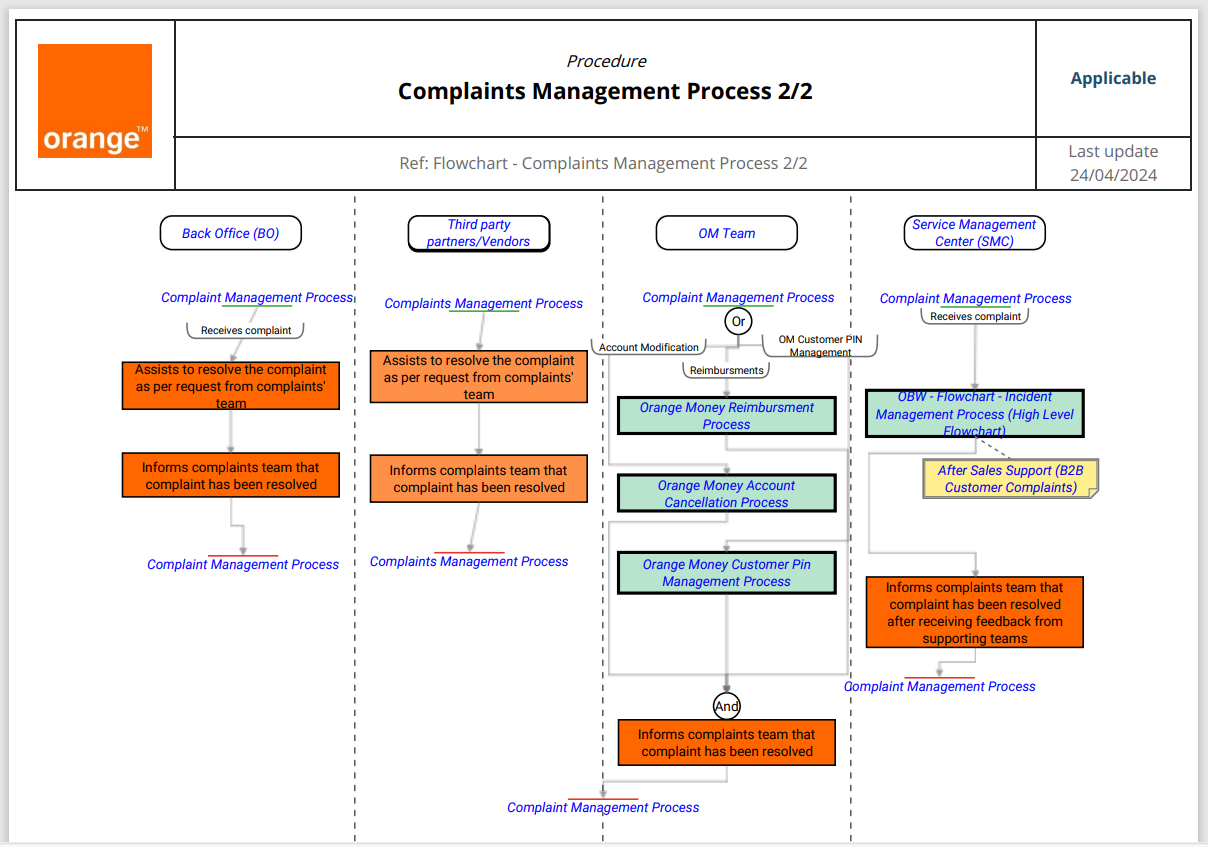
Task: Click the 'Account Modification' branch label
Action: point(649,347)
